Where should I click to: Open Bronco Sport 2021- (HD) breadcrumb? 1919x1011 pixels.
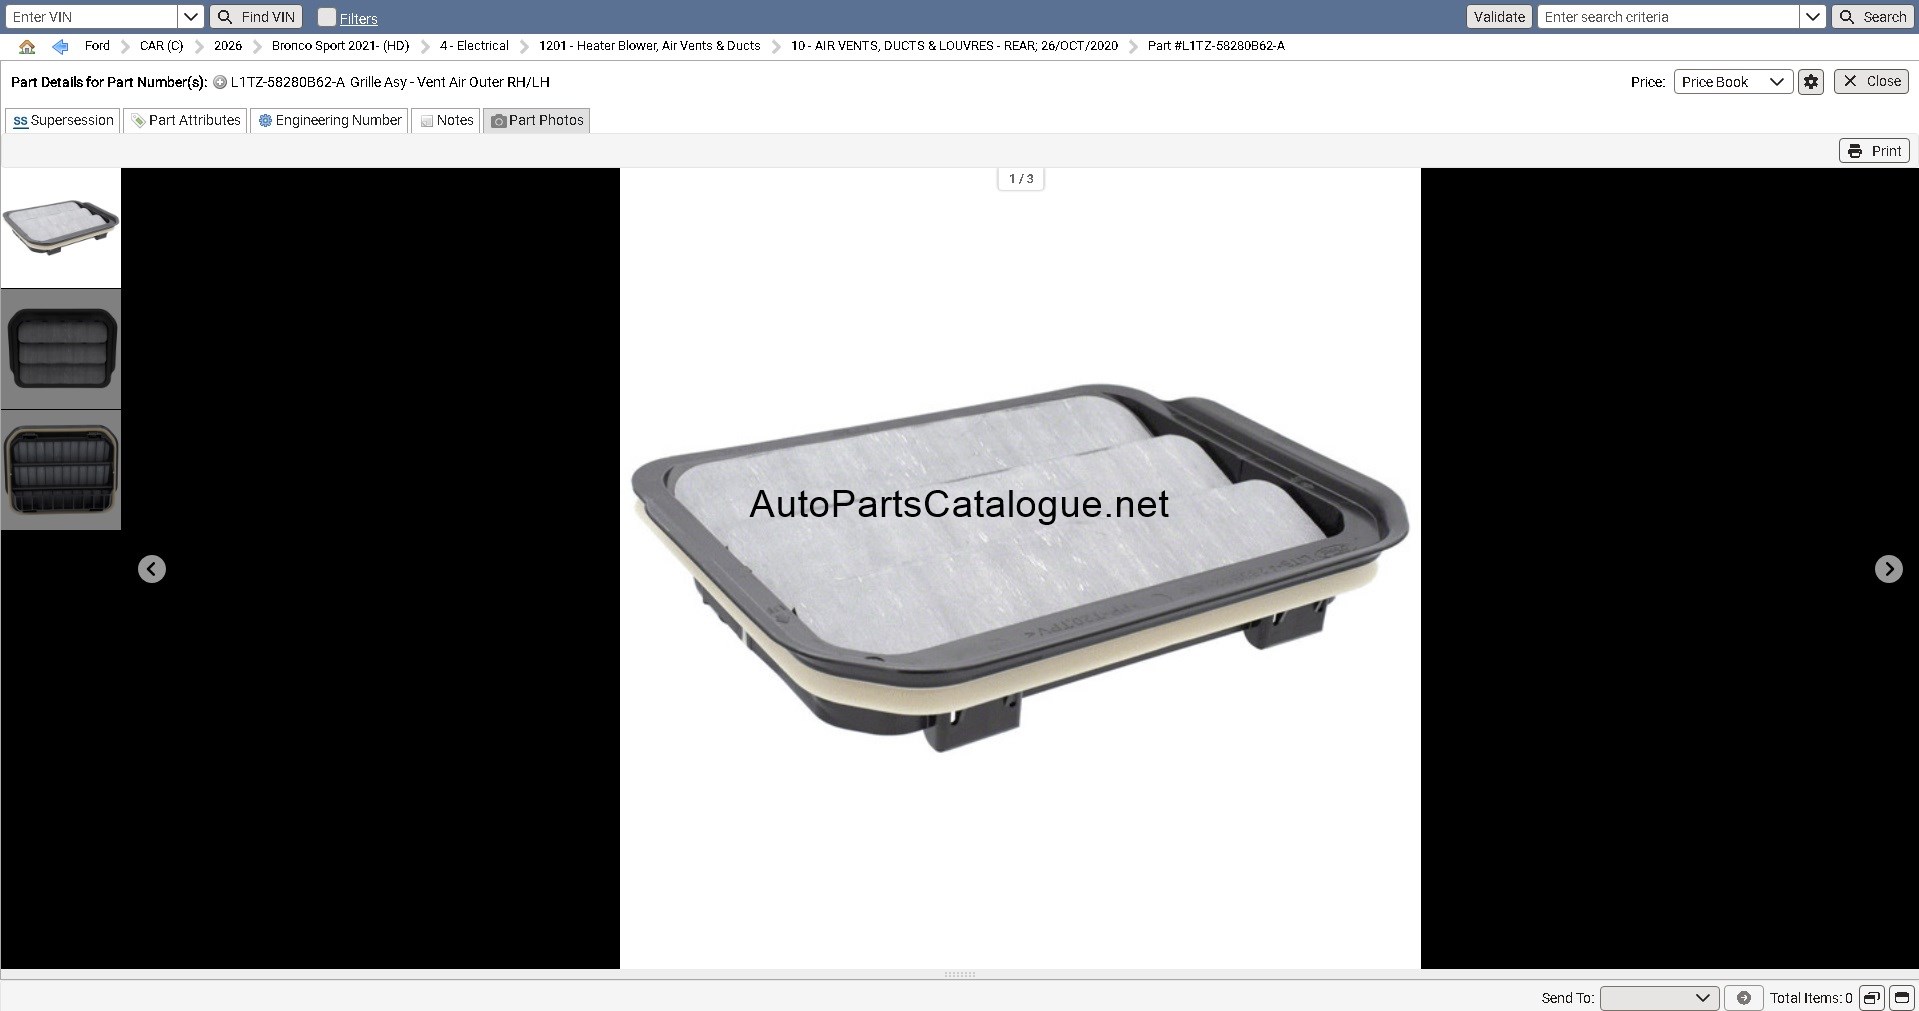tap(341, 46)
